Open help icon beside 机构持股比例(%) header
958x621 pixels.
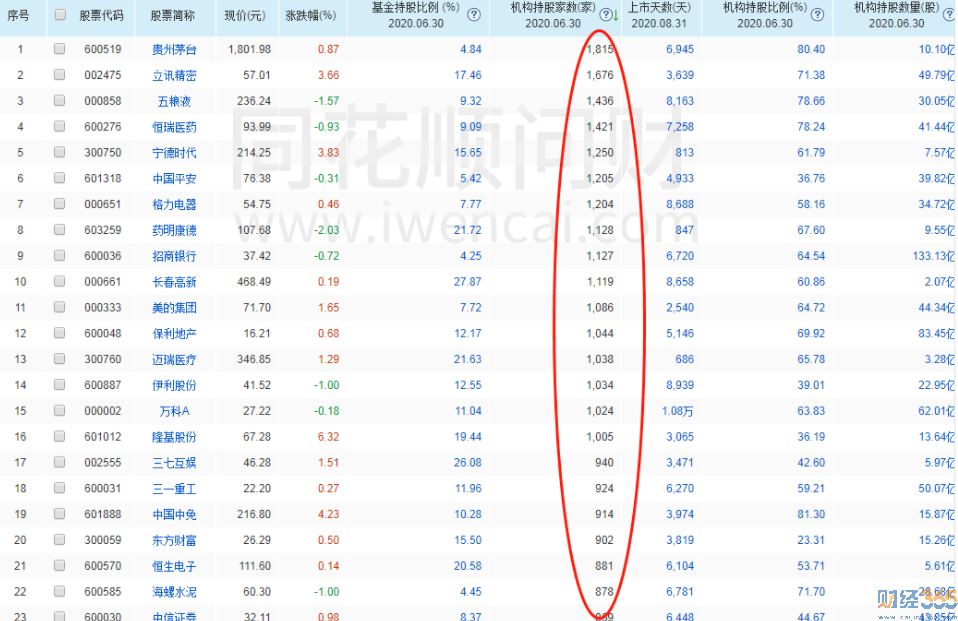coord(817,15)
